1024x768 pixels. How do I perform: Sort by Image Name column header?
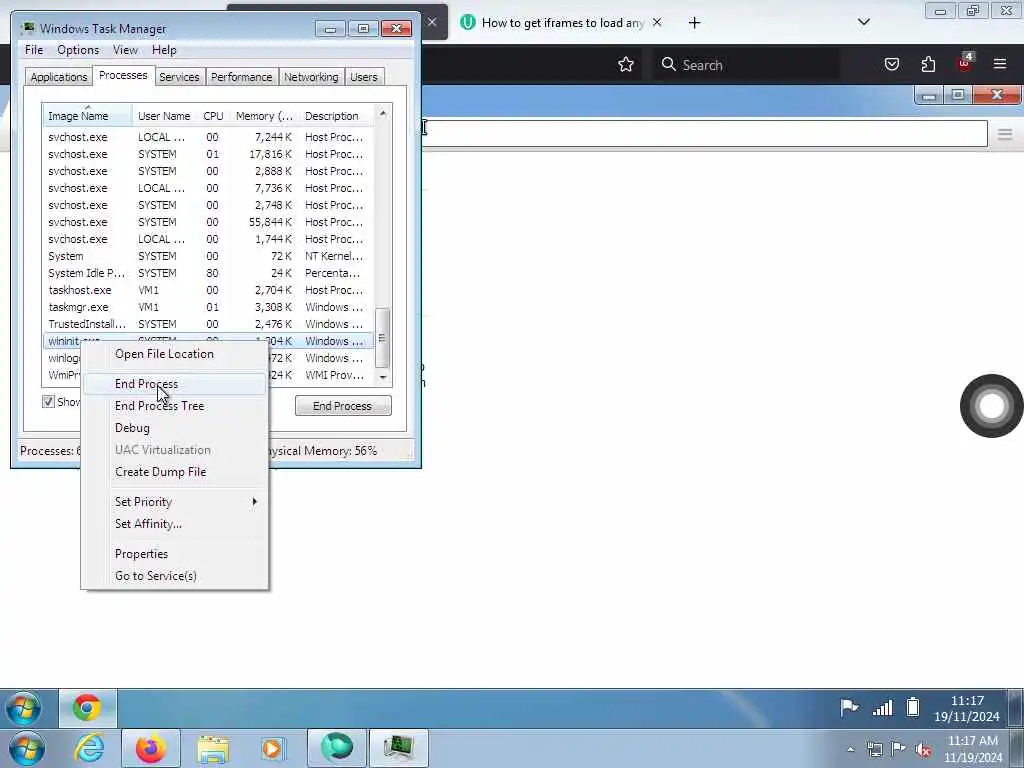click(x=88, y=116)
